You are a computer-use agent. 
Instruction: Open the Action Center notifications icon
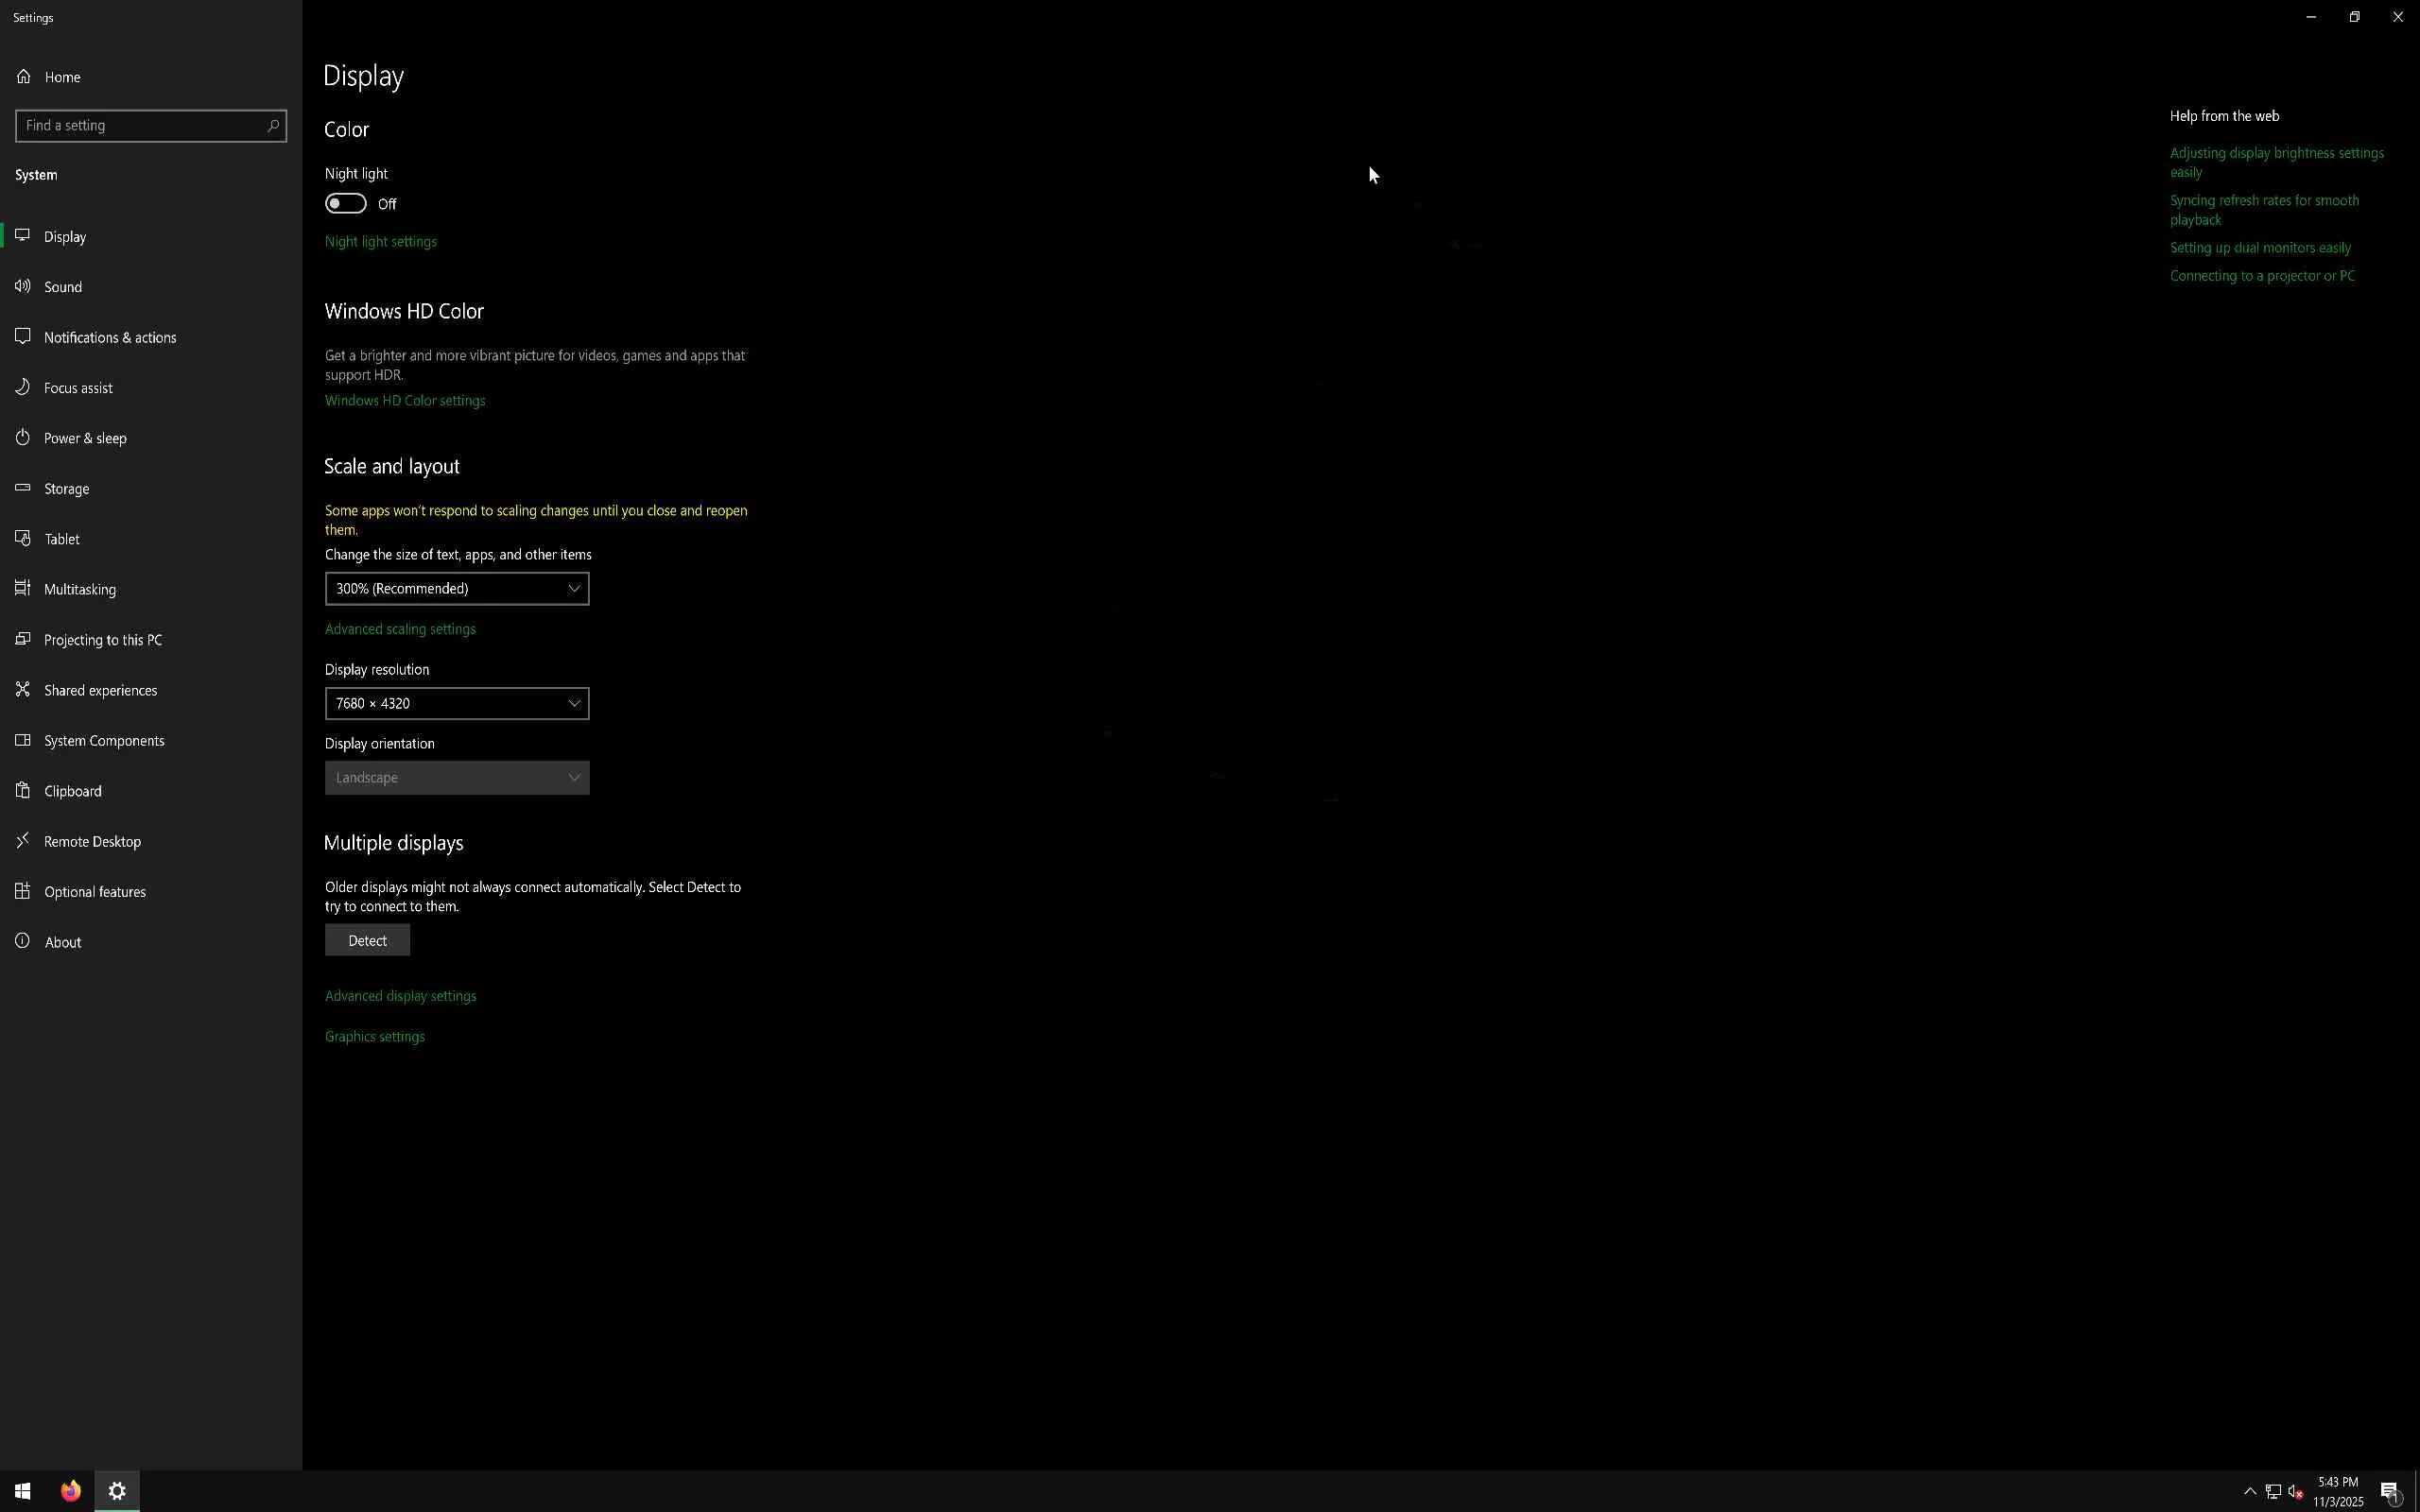pos(2390,1492)
